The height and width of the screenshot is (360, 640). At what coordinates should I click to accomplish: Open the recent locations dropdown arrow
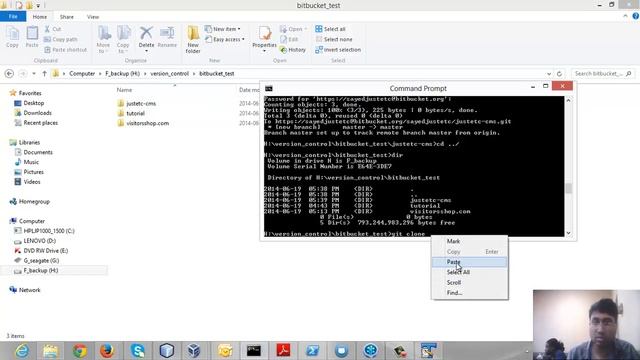pos(33,73)
